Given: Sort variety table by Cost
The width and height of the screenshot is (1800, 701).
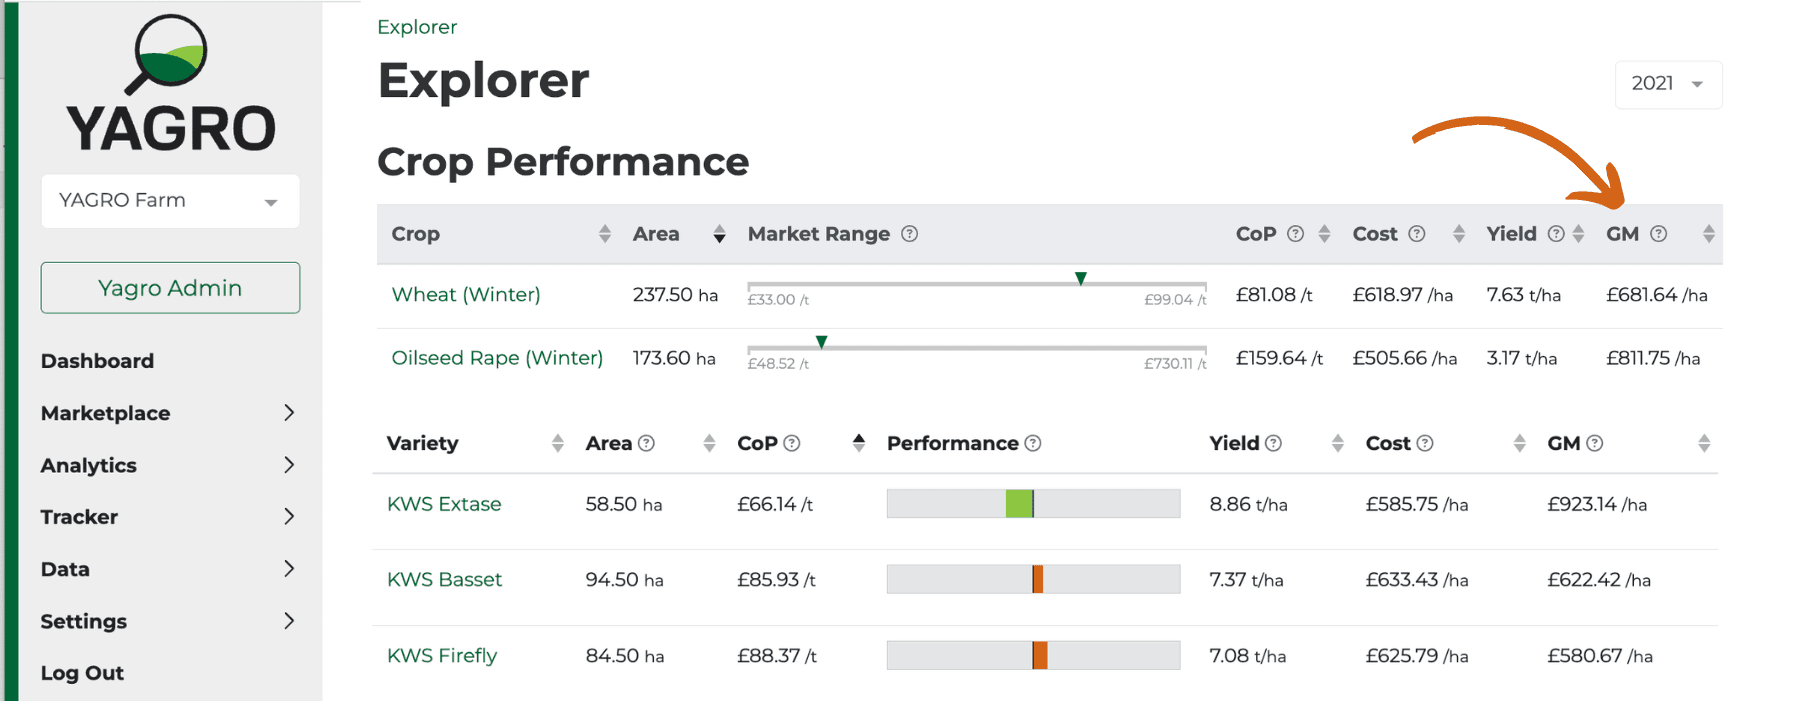Looking at the screenshot, I should pyautogui.click(x=1519, y=443).
